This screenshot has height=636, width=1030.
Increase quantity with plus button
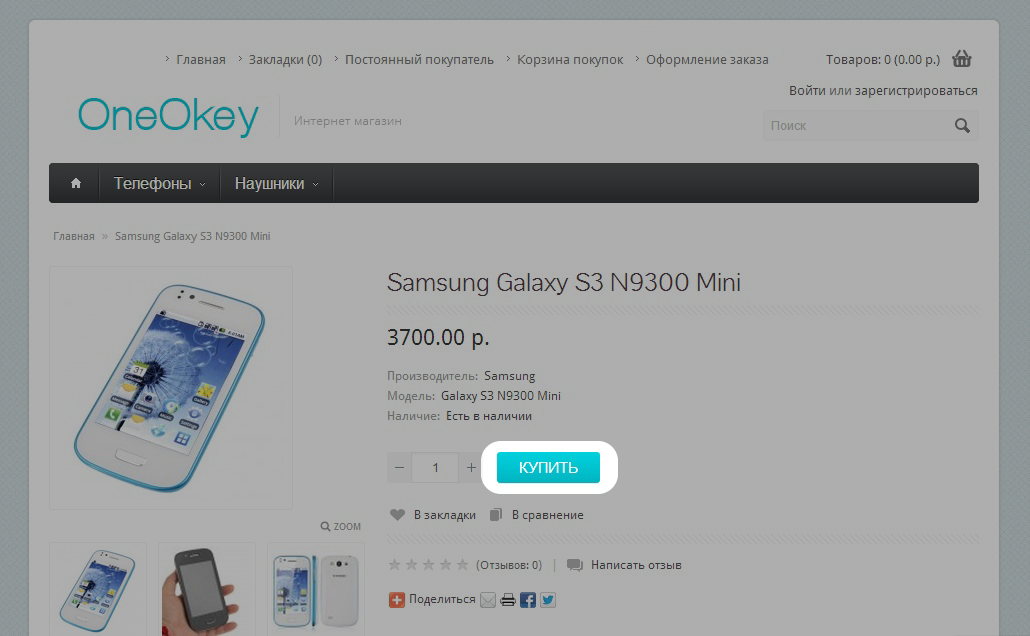point(471,468)
